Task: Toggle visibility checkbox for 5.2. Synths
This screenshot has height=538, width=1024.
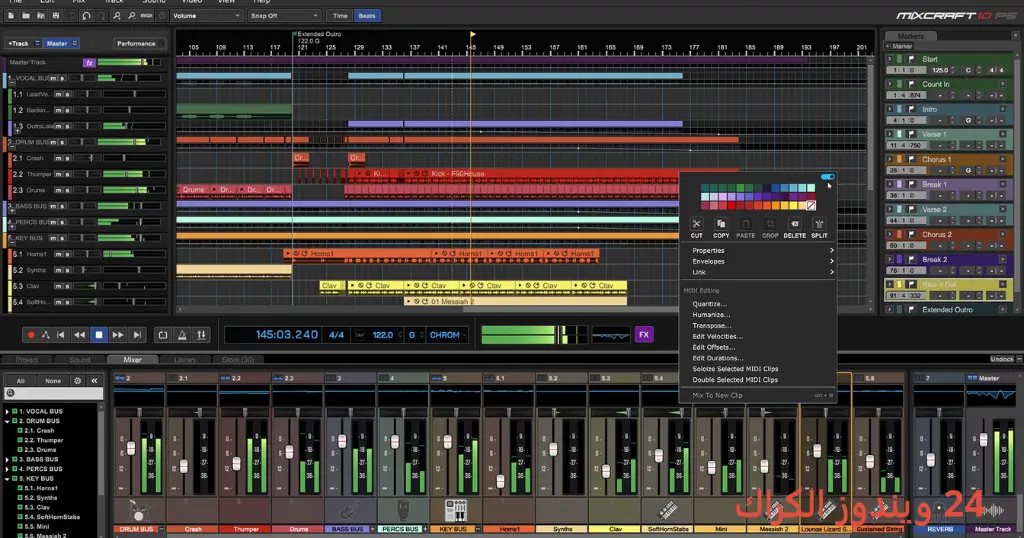Action: [20, 498]
